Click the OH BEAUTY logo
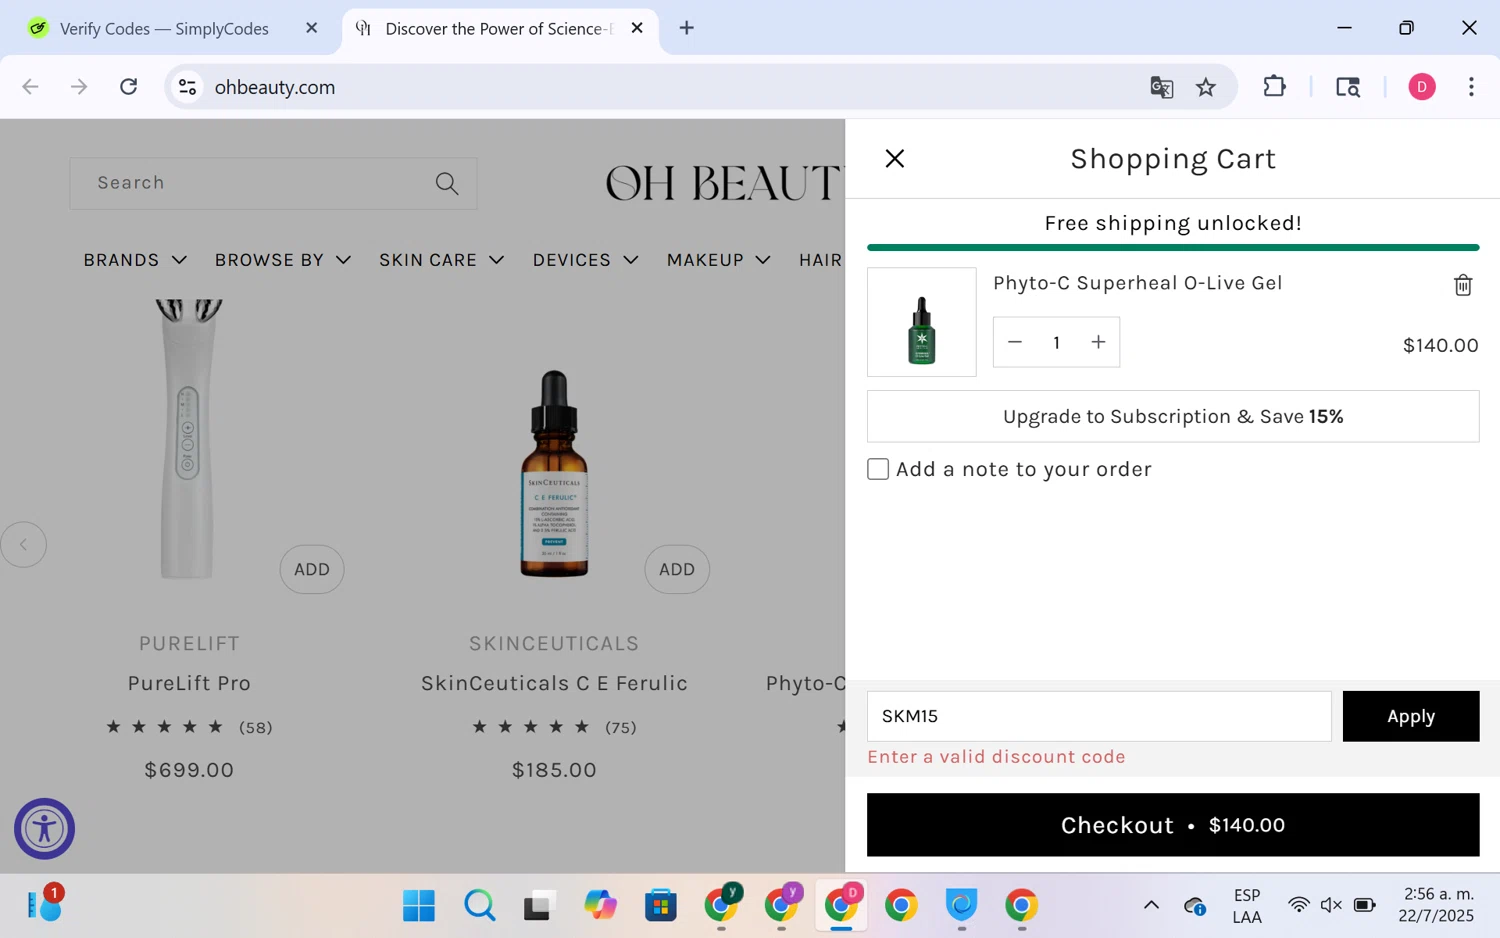The image size is (1500, 938). point(724,183)
